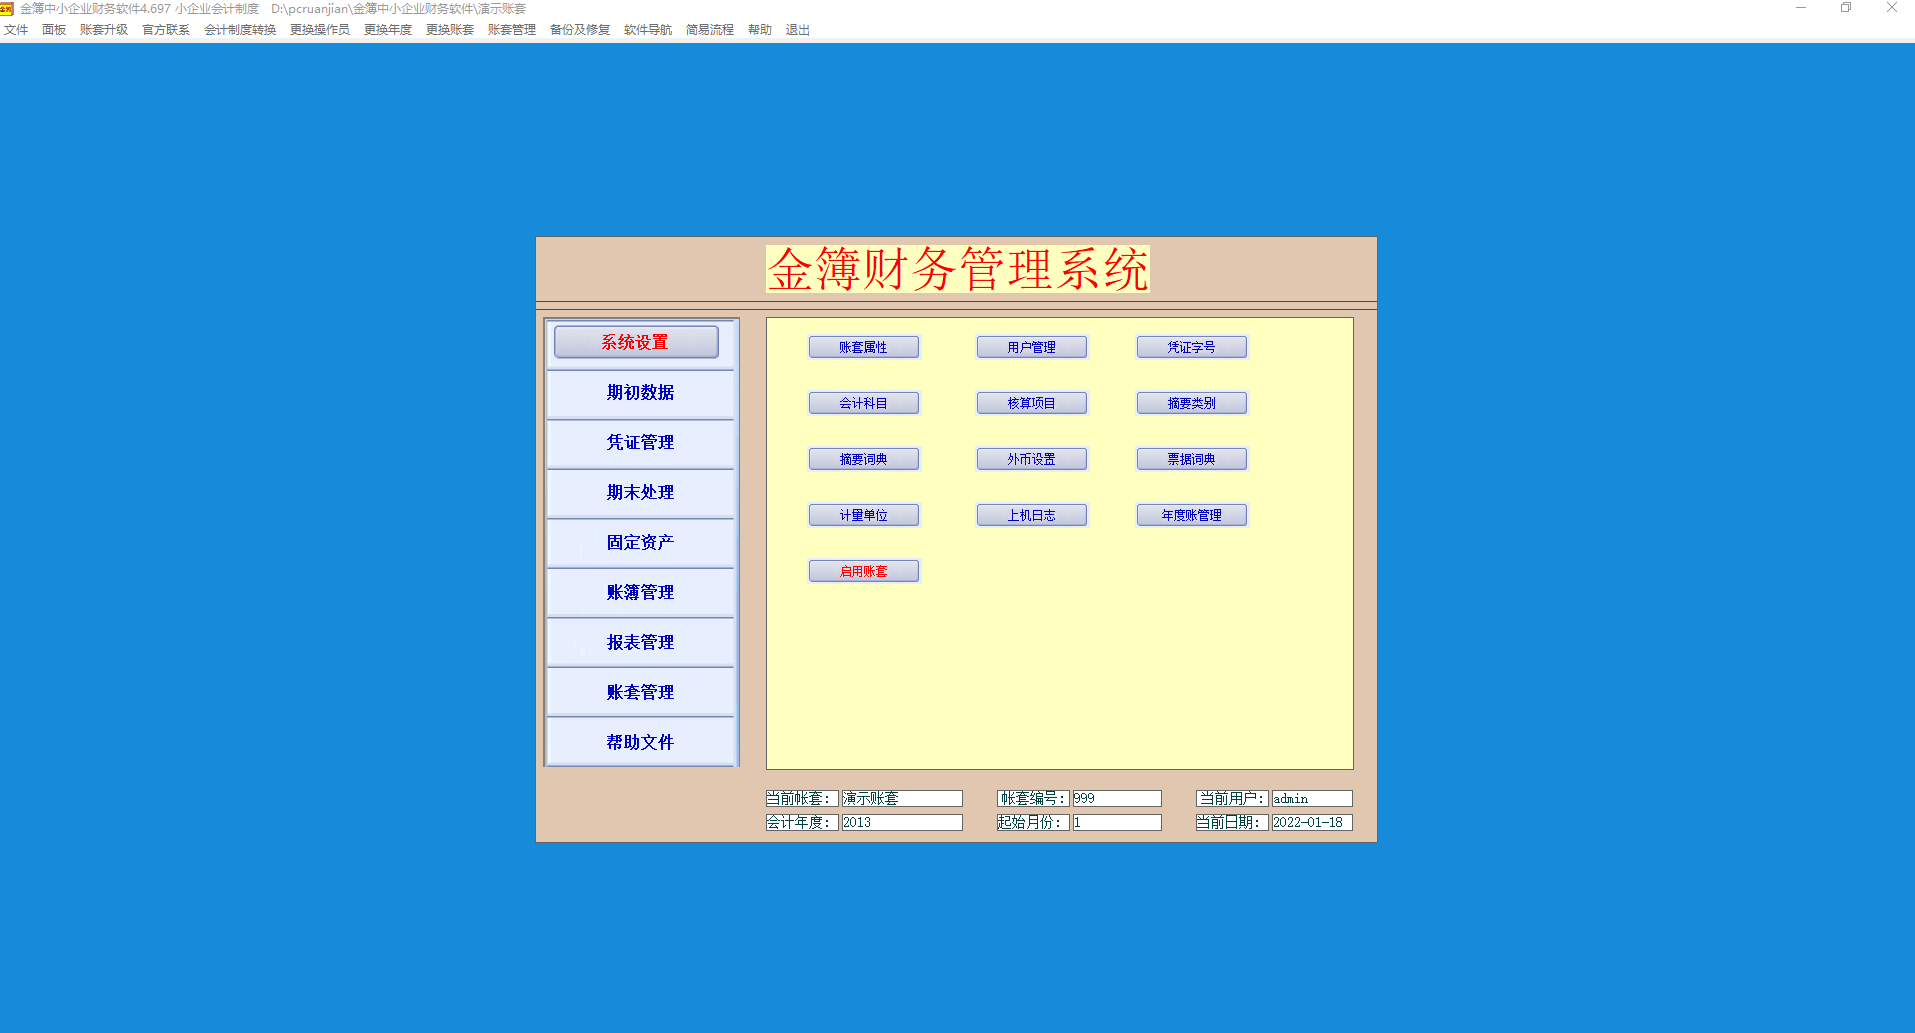The image size is (1915, 1033).
Task: Minimize the application window
Action: pyautogui.click(x=1801, y=8)
